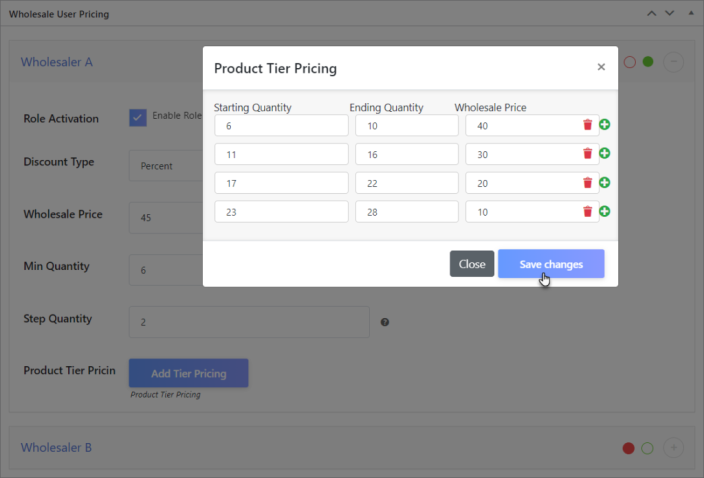Delete the tier row starting at quantity 6
Viewport: 704px width, 478px height.
[x=587, y=125]
